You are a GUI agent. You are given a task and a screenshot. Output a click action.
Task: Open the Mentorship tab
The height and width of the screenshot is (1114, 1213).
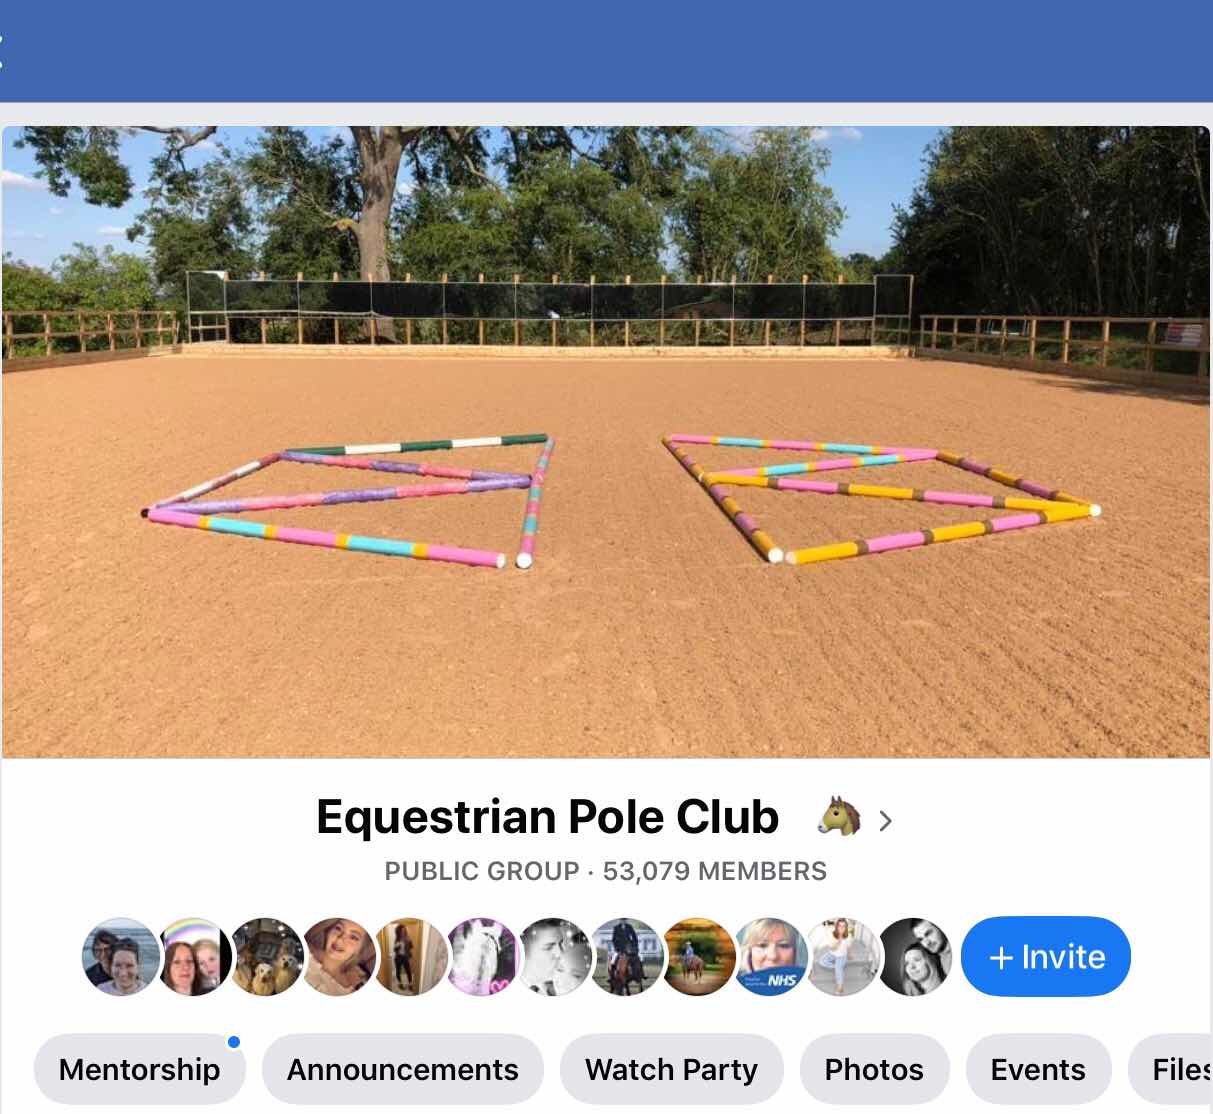pyautogui.click(x=139, y=1069)
